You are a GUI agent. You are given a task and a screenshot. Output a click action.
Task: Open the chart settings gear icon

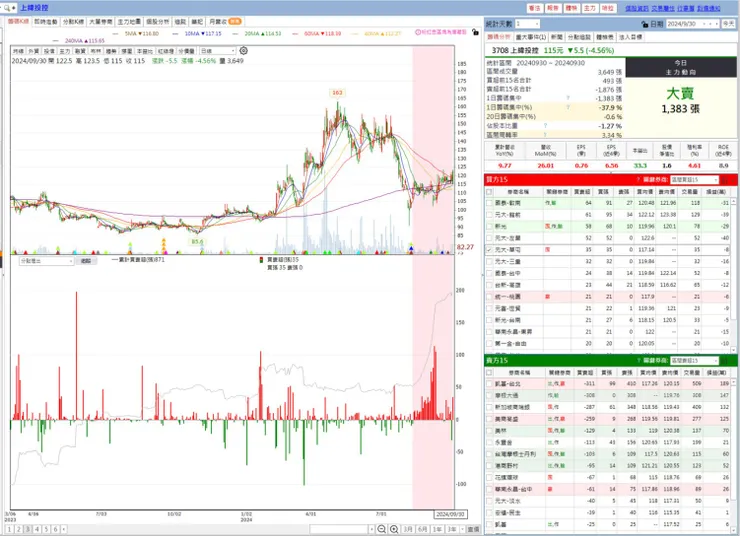pos(243,50)
